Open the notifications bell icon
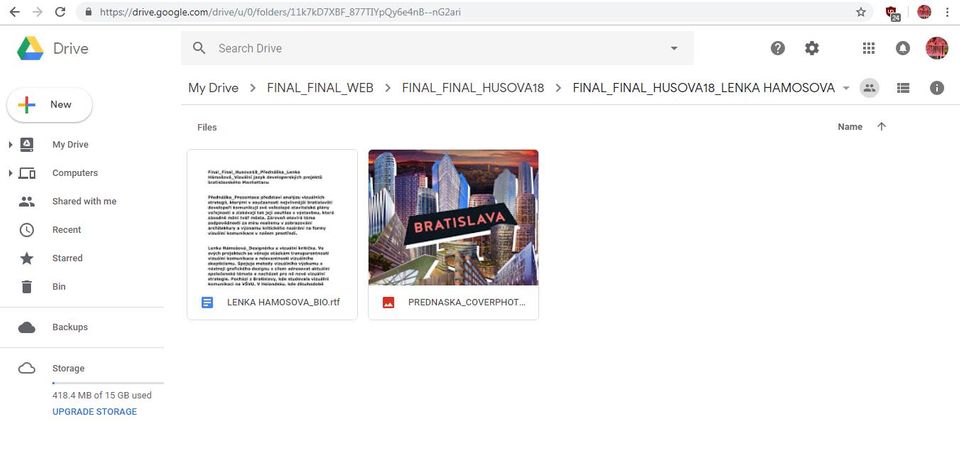 point(902,48)
